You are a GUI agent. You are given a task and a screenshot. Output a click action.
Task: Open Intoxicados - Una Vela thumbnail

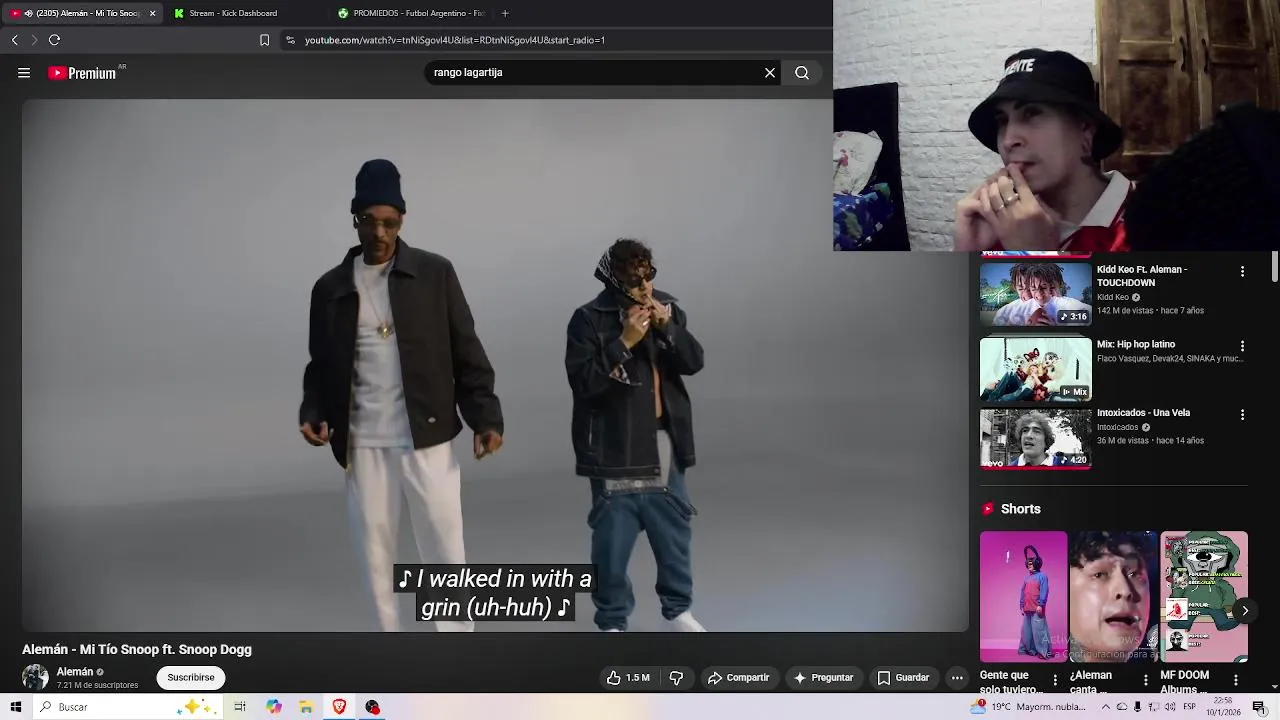pyautogui.click(x=1036, y=438)
